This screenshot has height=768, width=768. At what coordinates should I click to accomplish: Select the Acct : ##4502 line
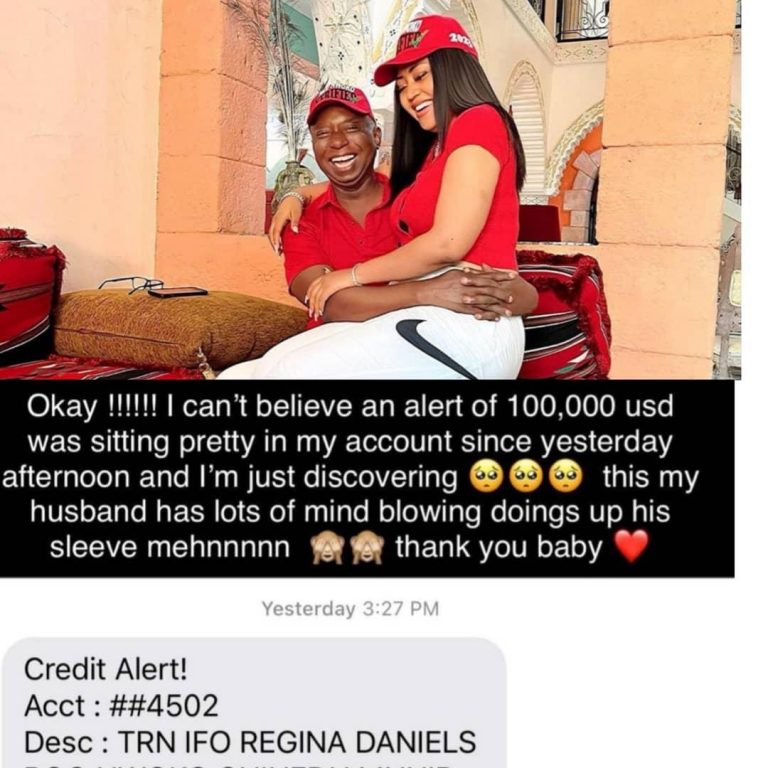121,706
